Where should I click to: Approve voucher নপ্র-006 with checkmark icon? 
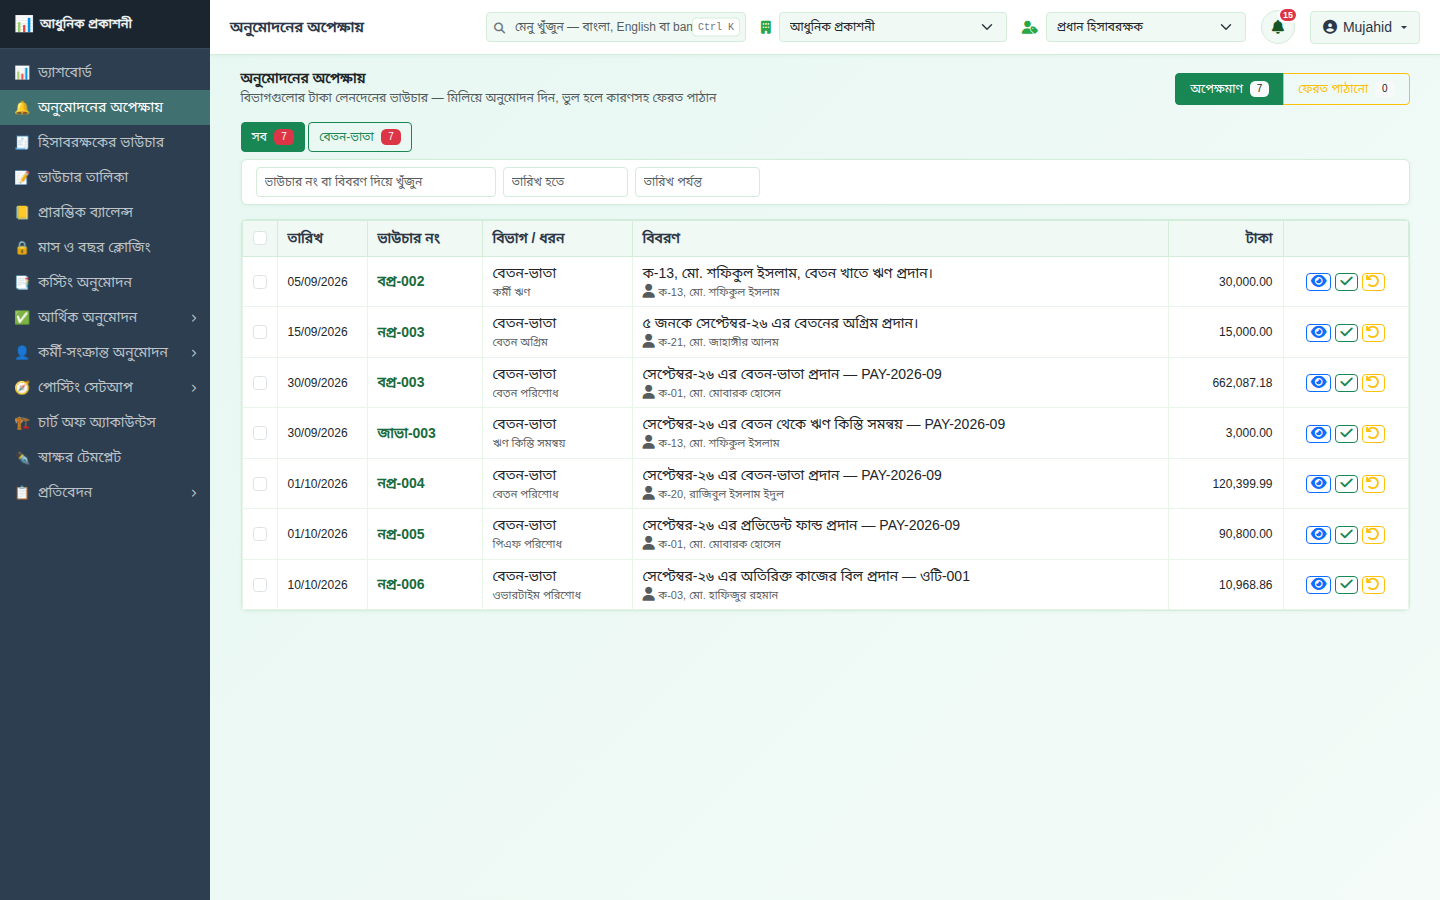(1346, 585)
